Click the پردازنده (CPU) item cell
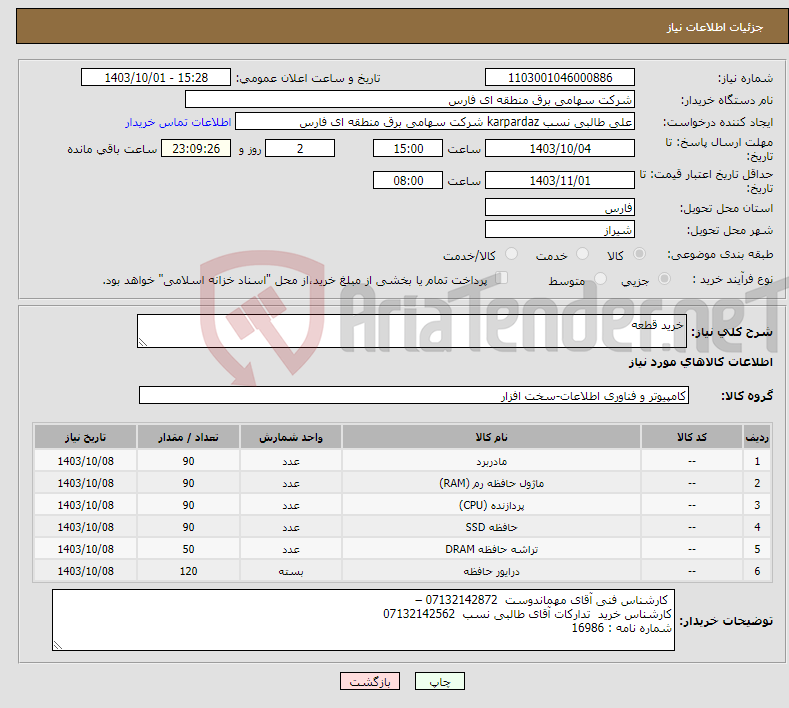Viewport: 789px width, 708px height. click(491, 505)
